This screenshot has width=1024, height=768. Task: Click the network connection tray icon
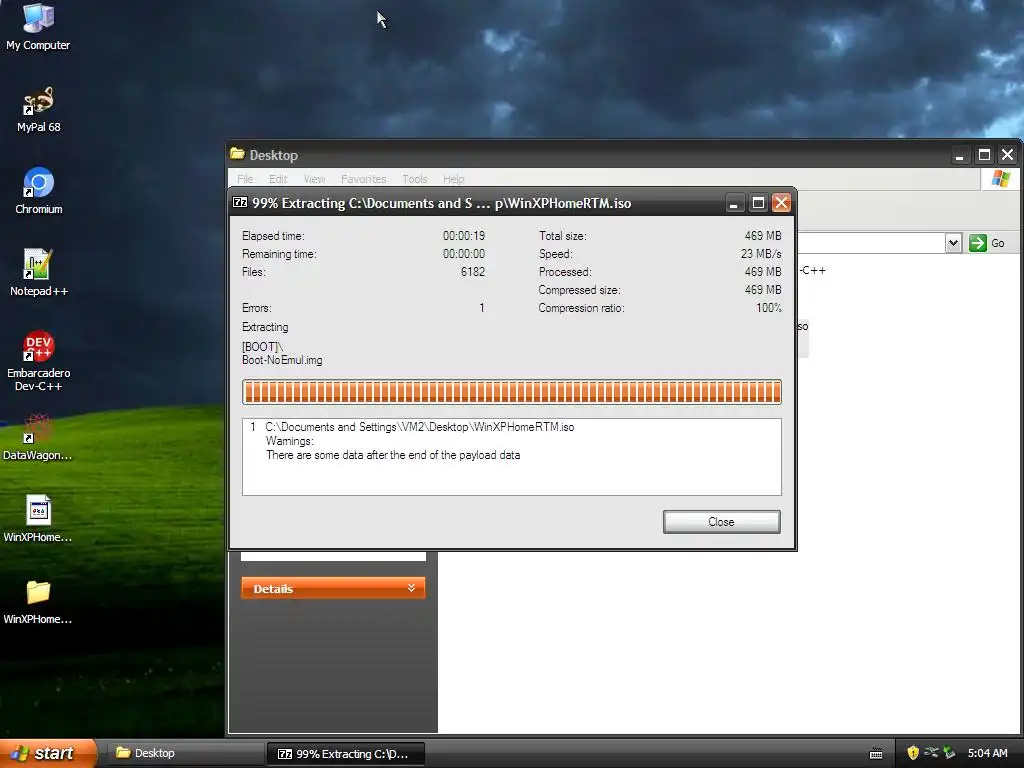[931, 753]
